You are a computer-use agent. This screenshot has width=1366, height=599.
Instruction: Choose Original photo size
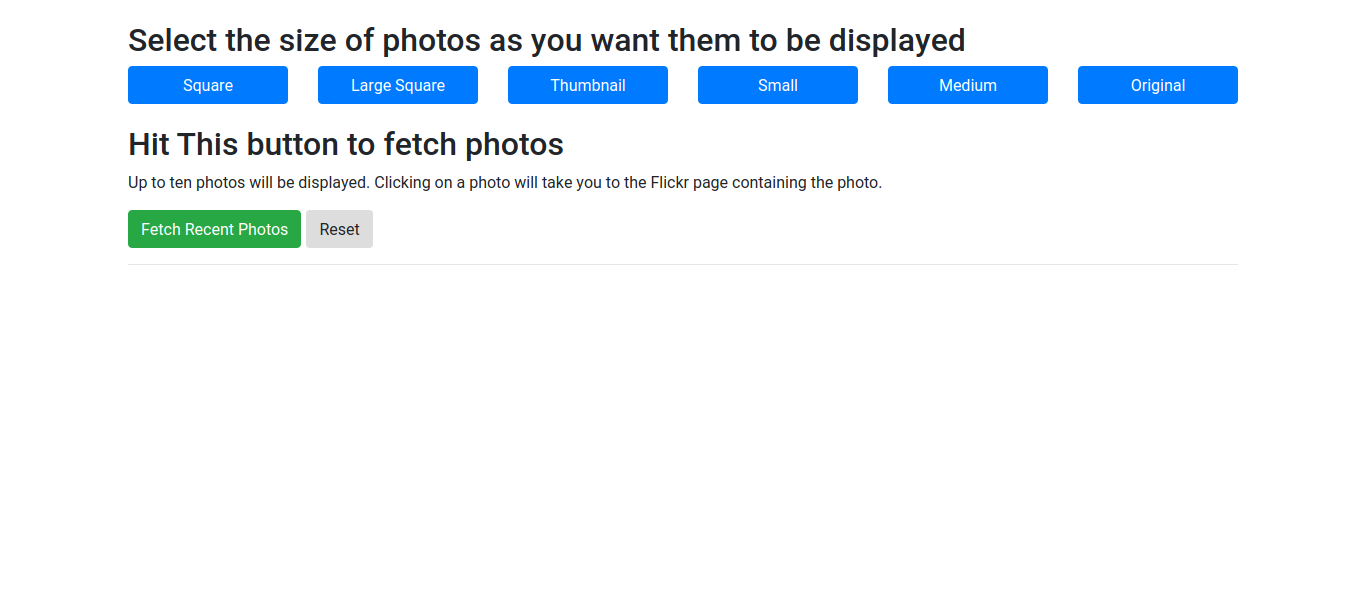[x=1158, y=85]
